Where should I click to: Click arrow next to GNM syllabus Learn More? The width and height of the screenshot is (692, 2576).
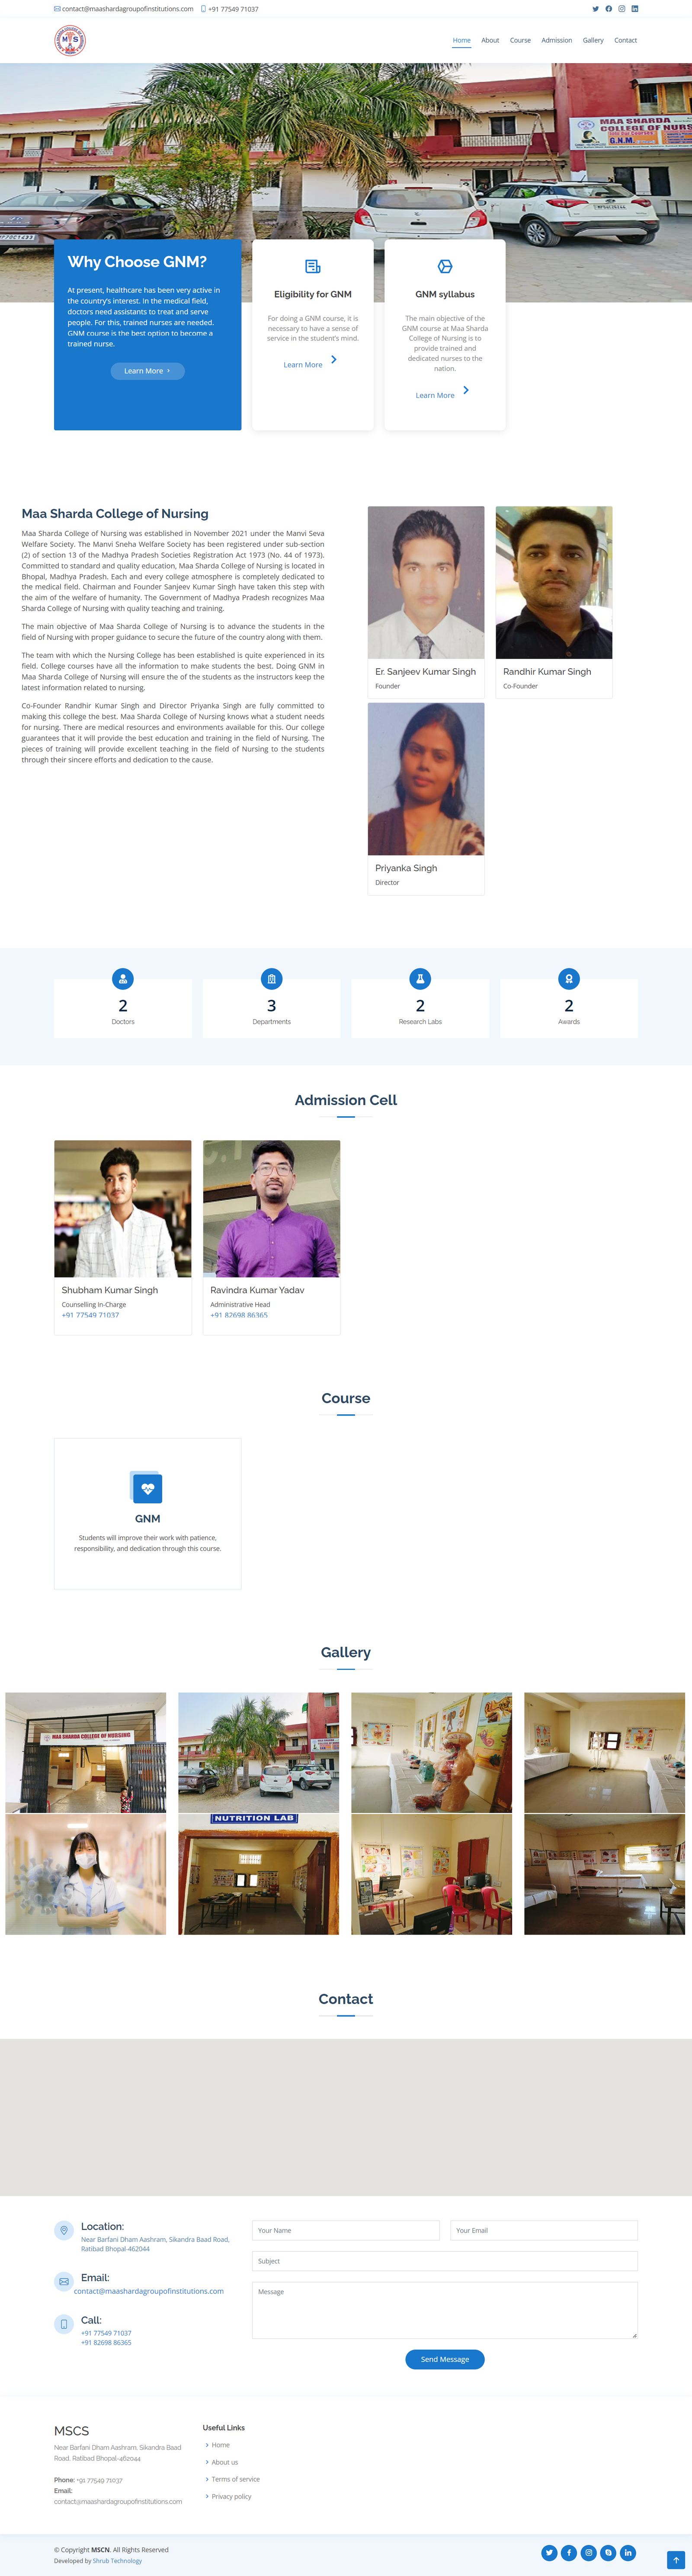[x=466, y=390]
